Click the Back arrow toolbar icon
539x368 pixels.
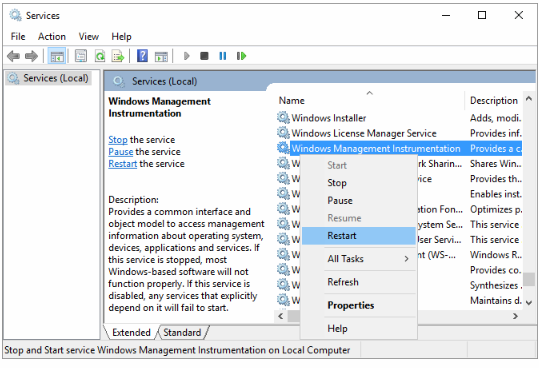(13, 56)
